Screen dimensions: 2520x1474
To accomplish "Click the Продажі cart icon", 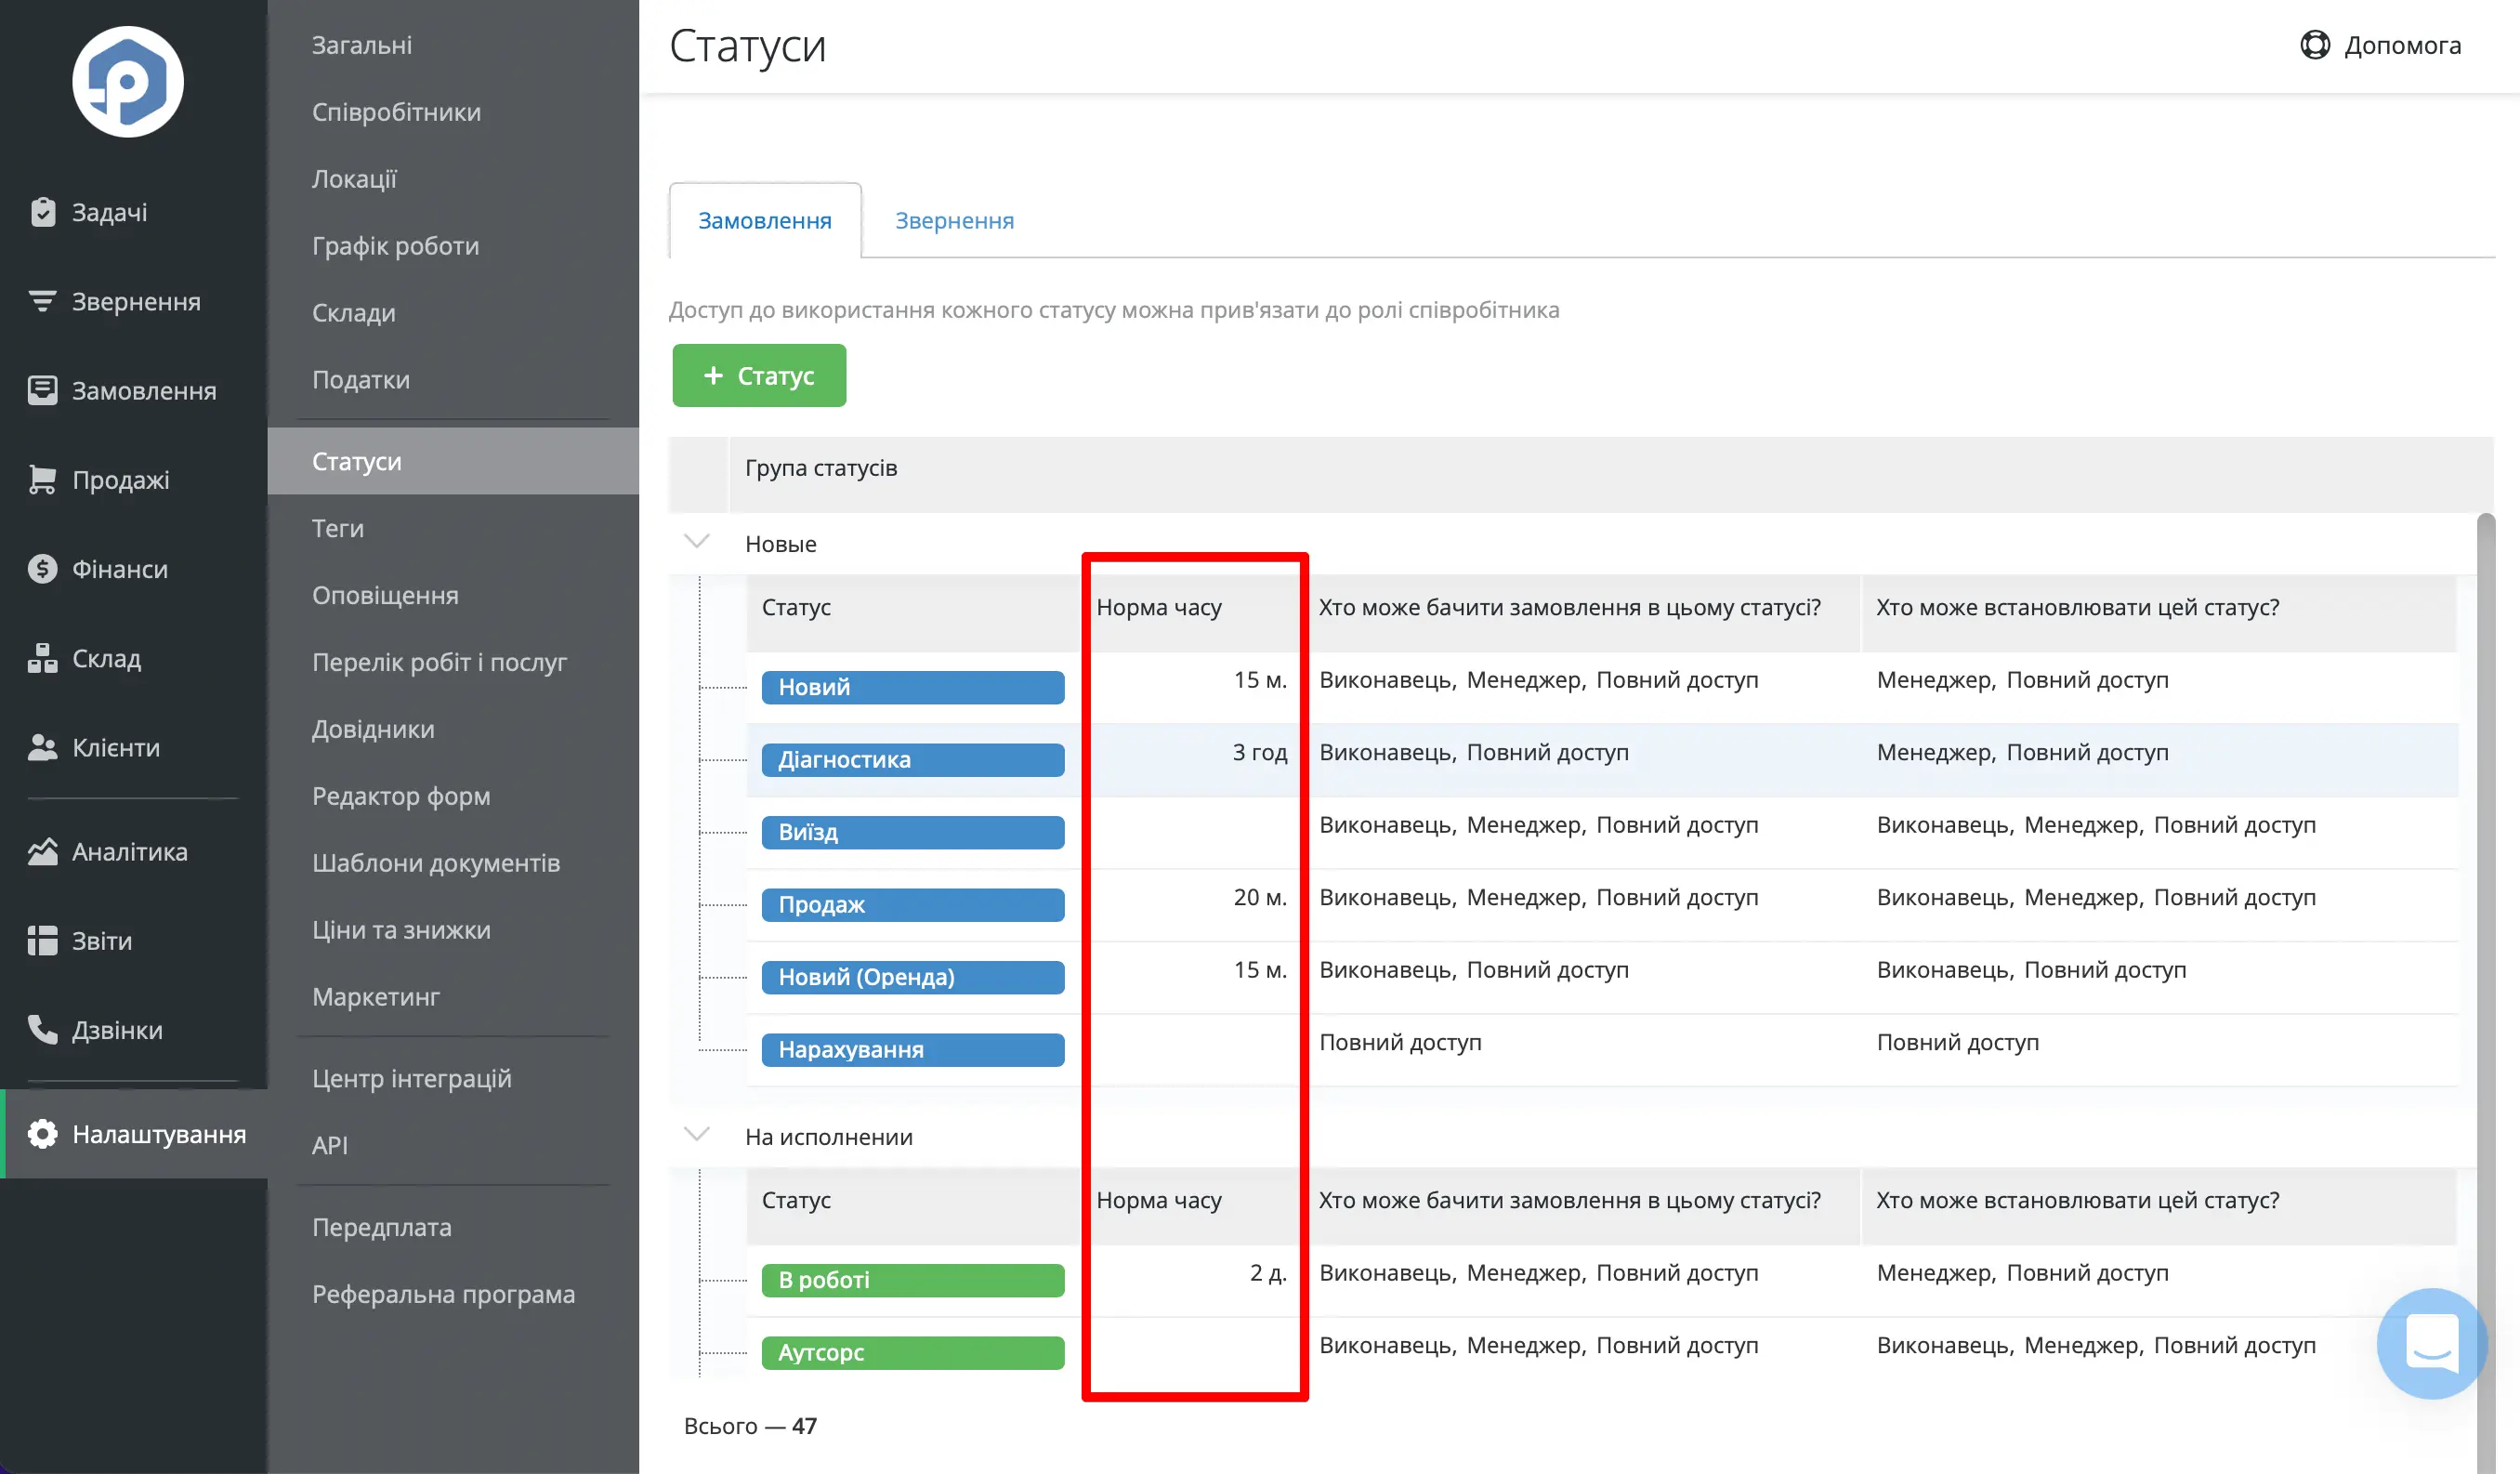I will 42,480.
